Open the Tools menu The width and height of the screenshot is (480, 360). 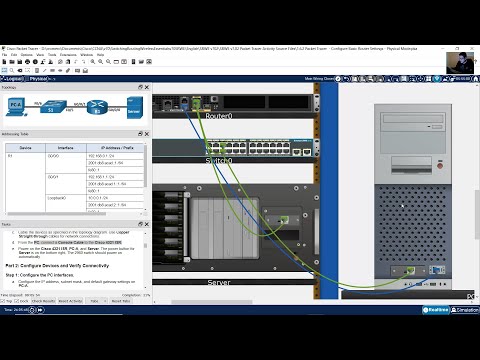tap(52, 55)
